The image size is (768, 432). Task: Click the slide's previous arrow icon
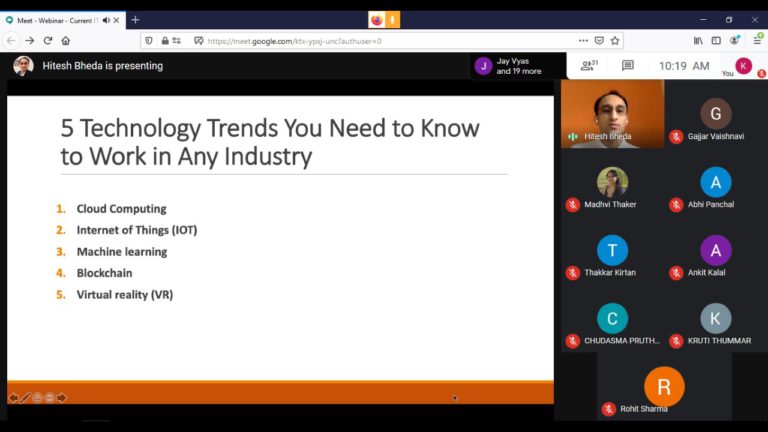14,397
